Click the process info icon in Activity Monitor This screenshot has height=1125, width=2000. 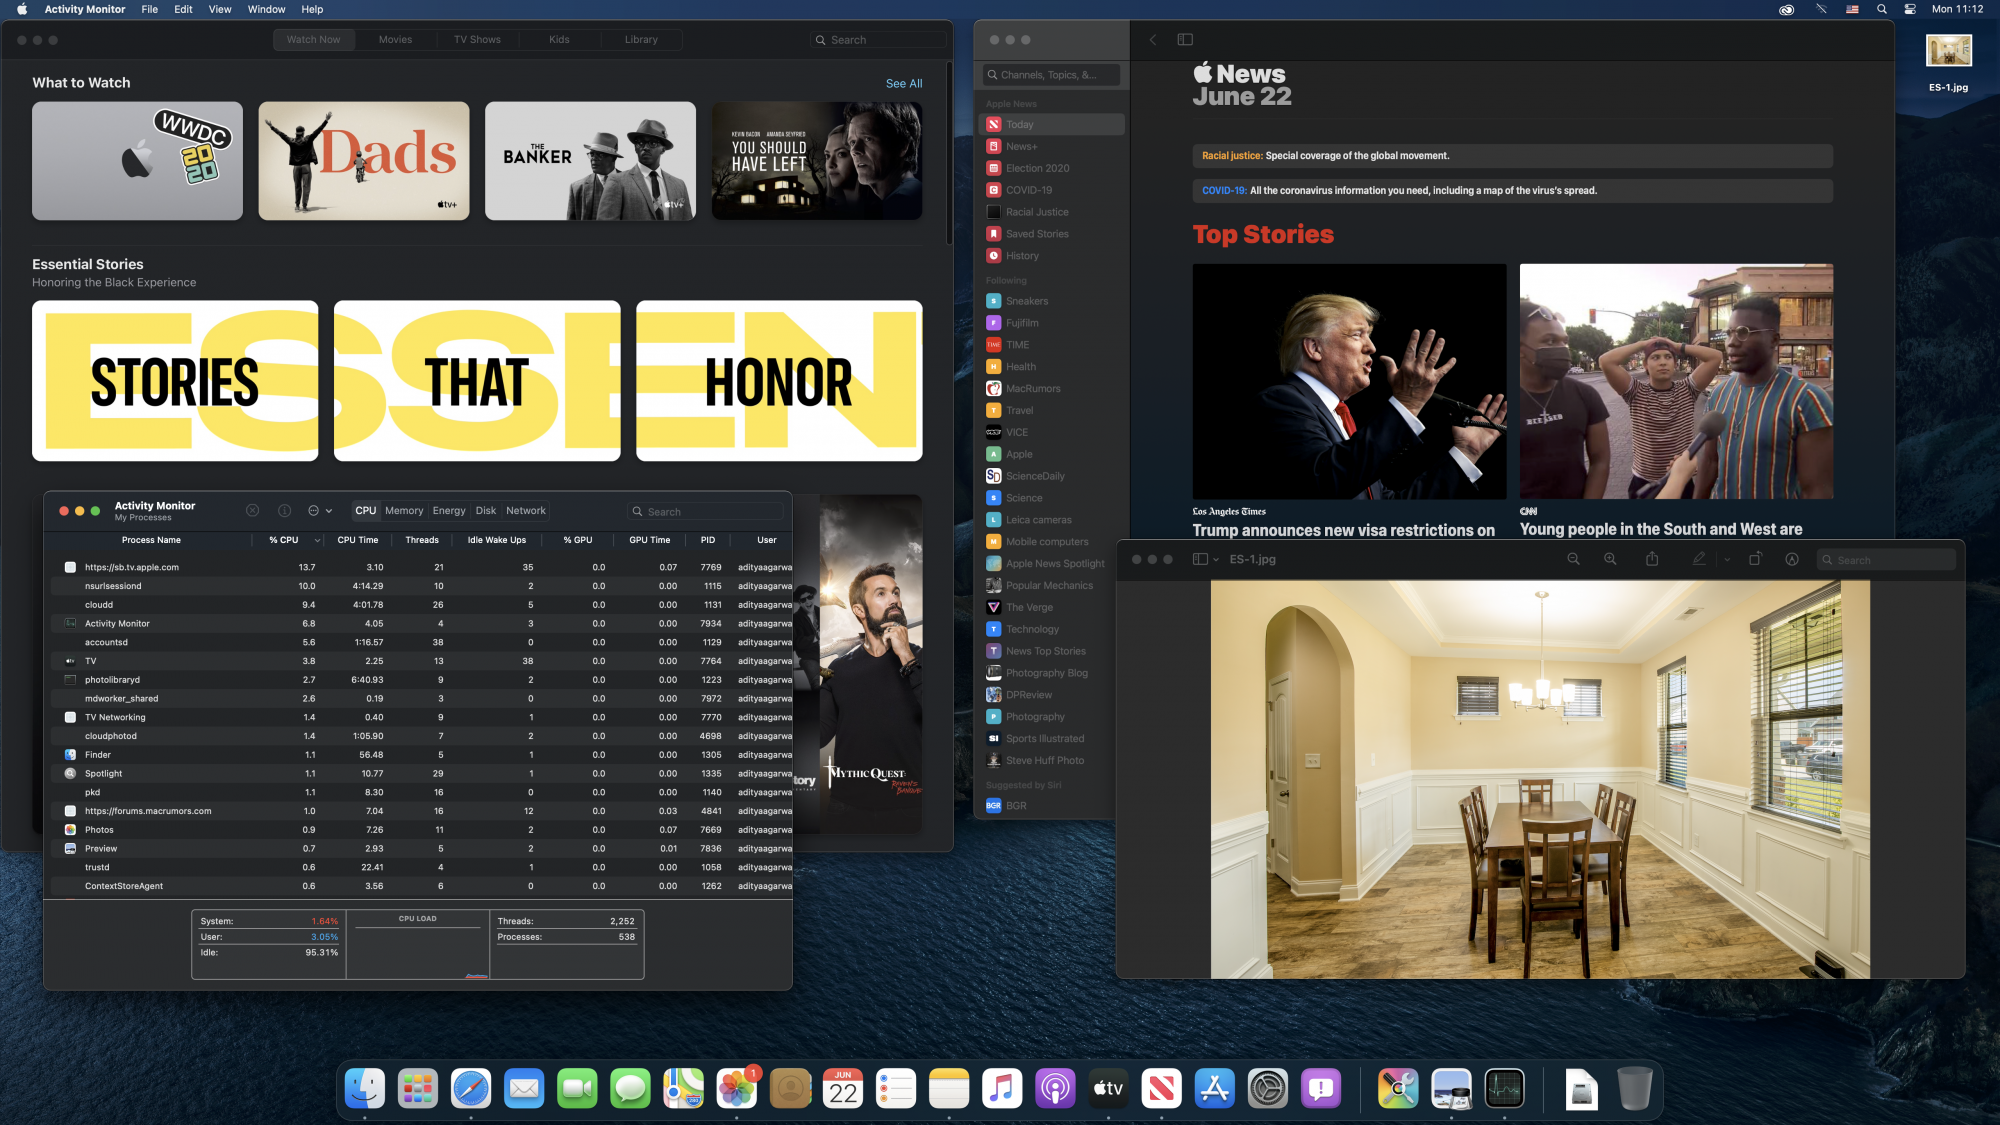284,511
